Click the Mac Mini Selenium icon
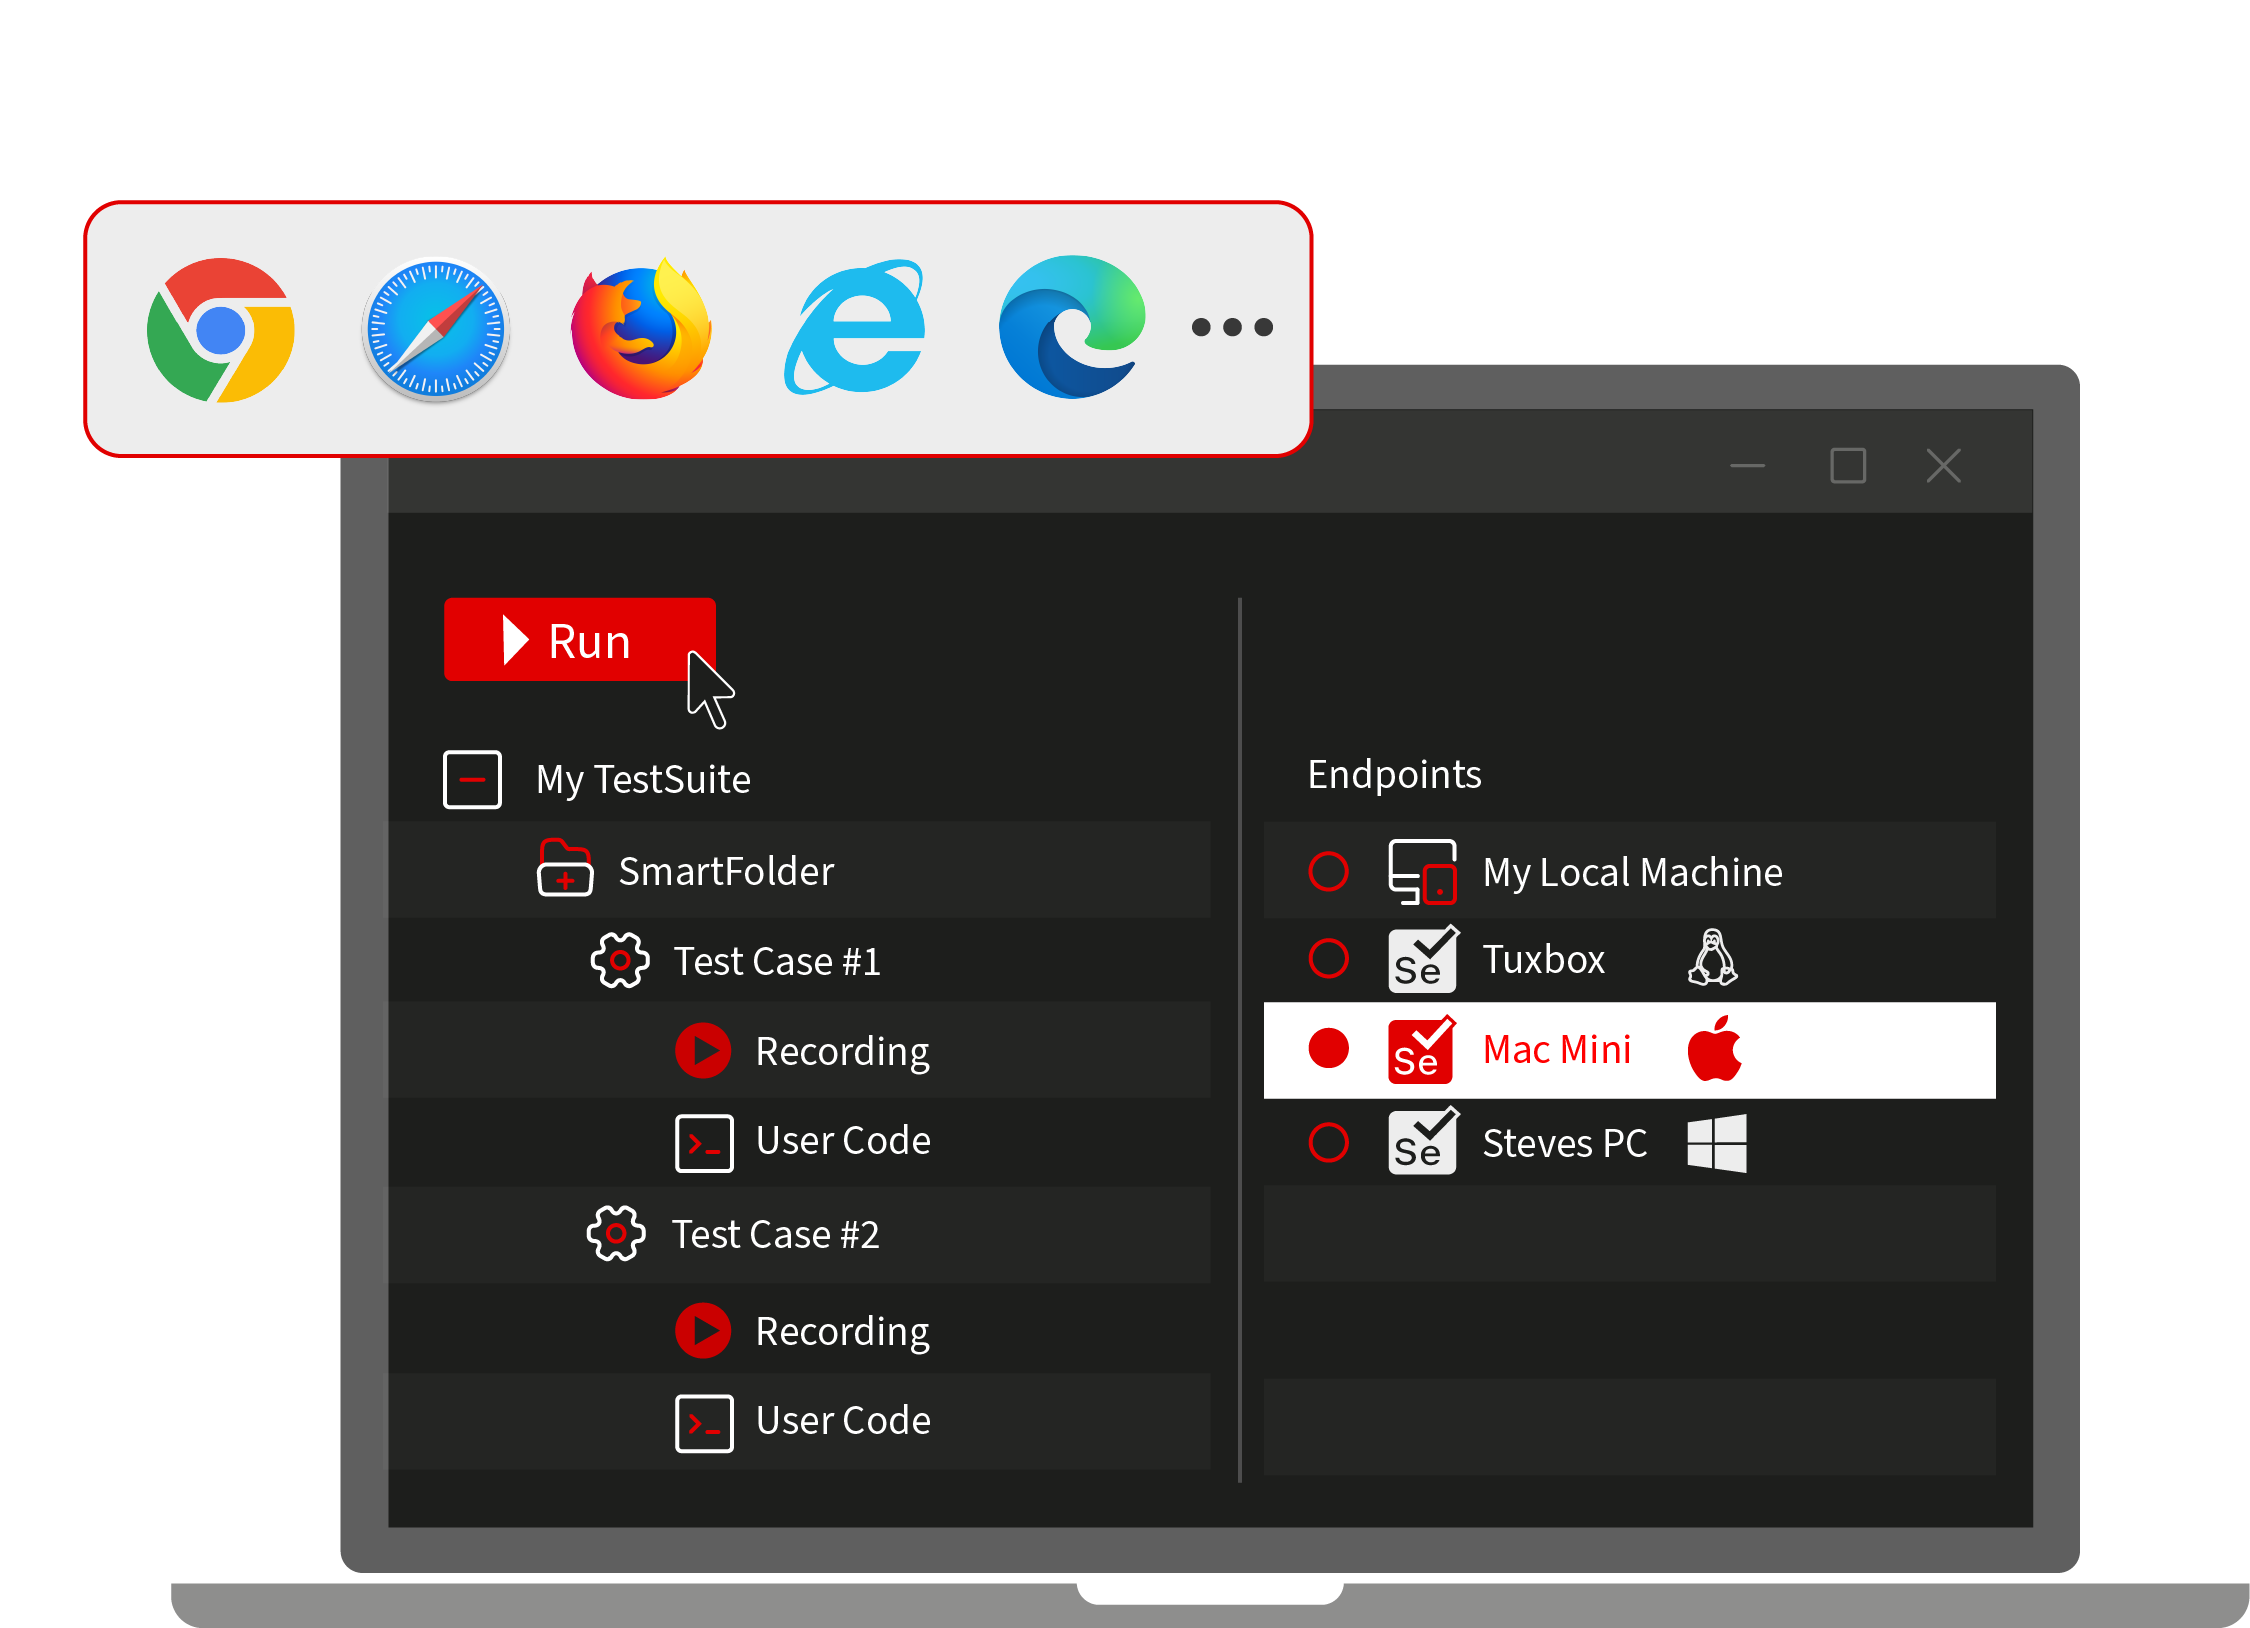This screenshot has width=2250, height=1628. (1423, 1049)
